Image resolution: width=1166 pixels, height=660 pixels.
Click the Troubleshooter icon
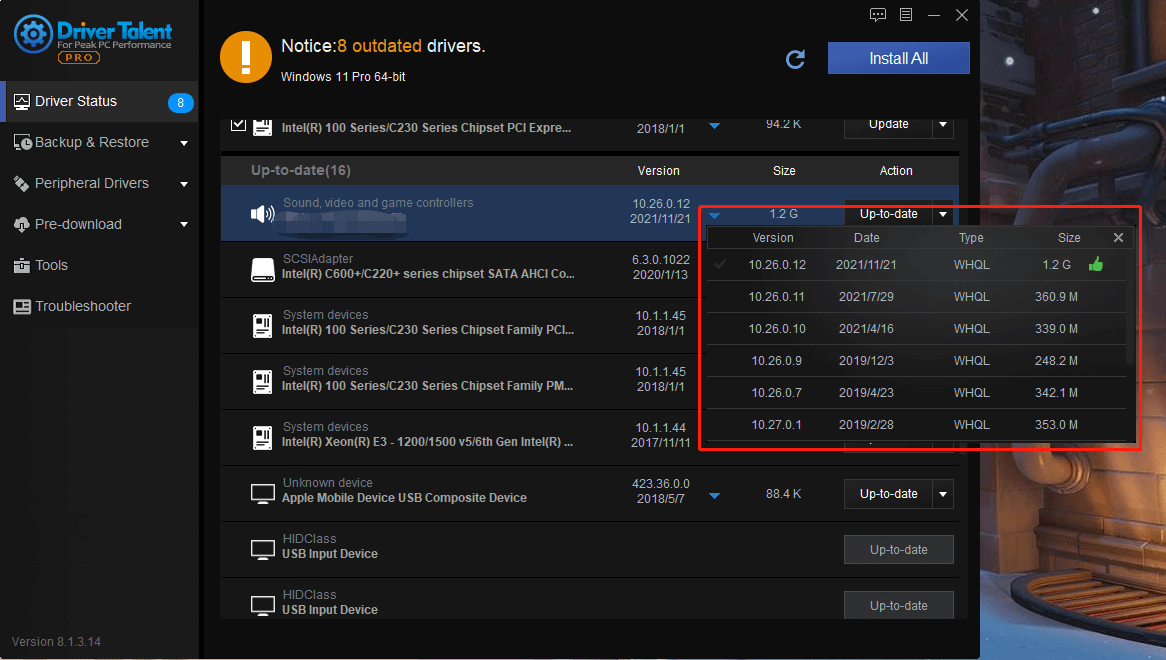[22, 306]
